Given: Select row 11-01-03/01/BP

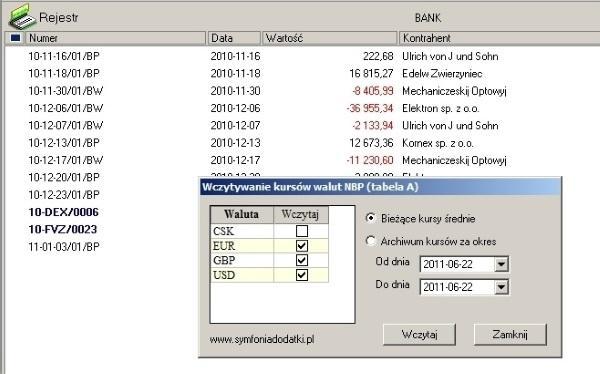Looking at the screenshot, I should tap(64, 247).
